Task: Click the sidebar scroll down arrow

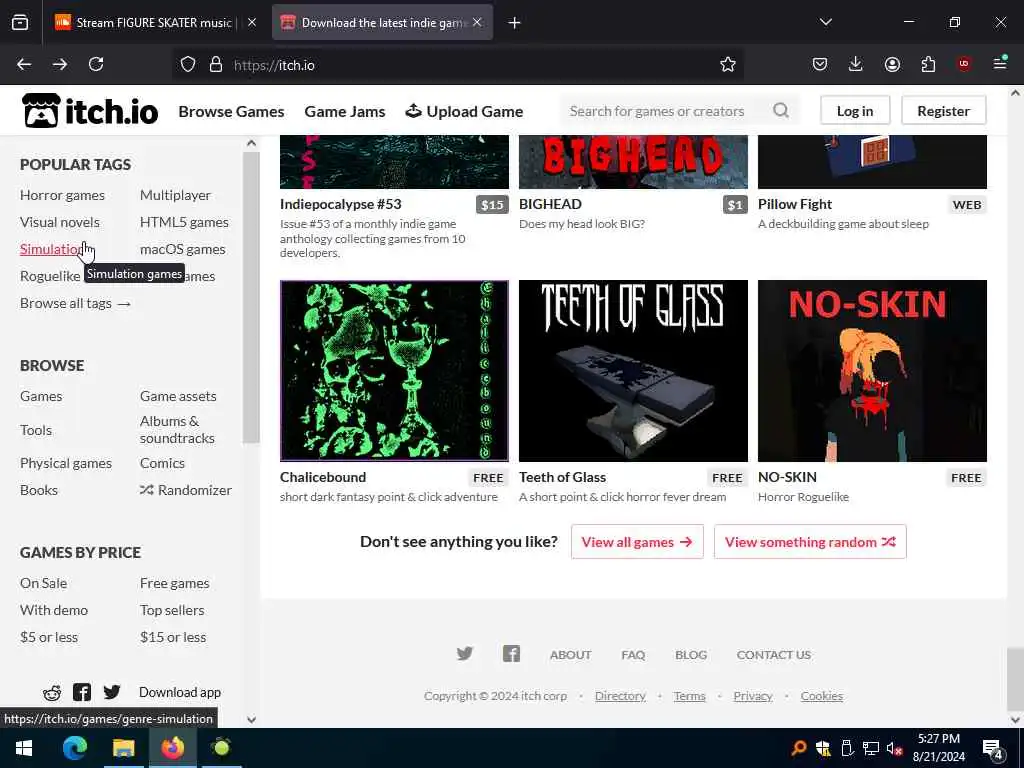Action: click(x=251, y=720)
